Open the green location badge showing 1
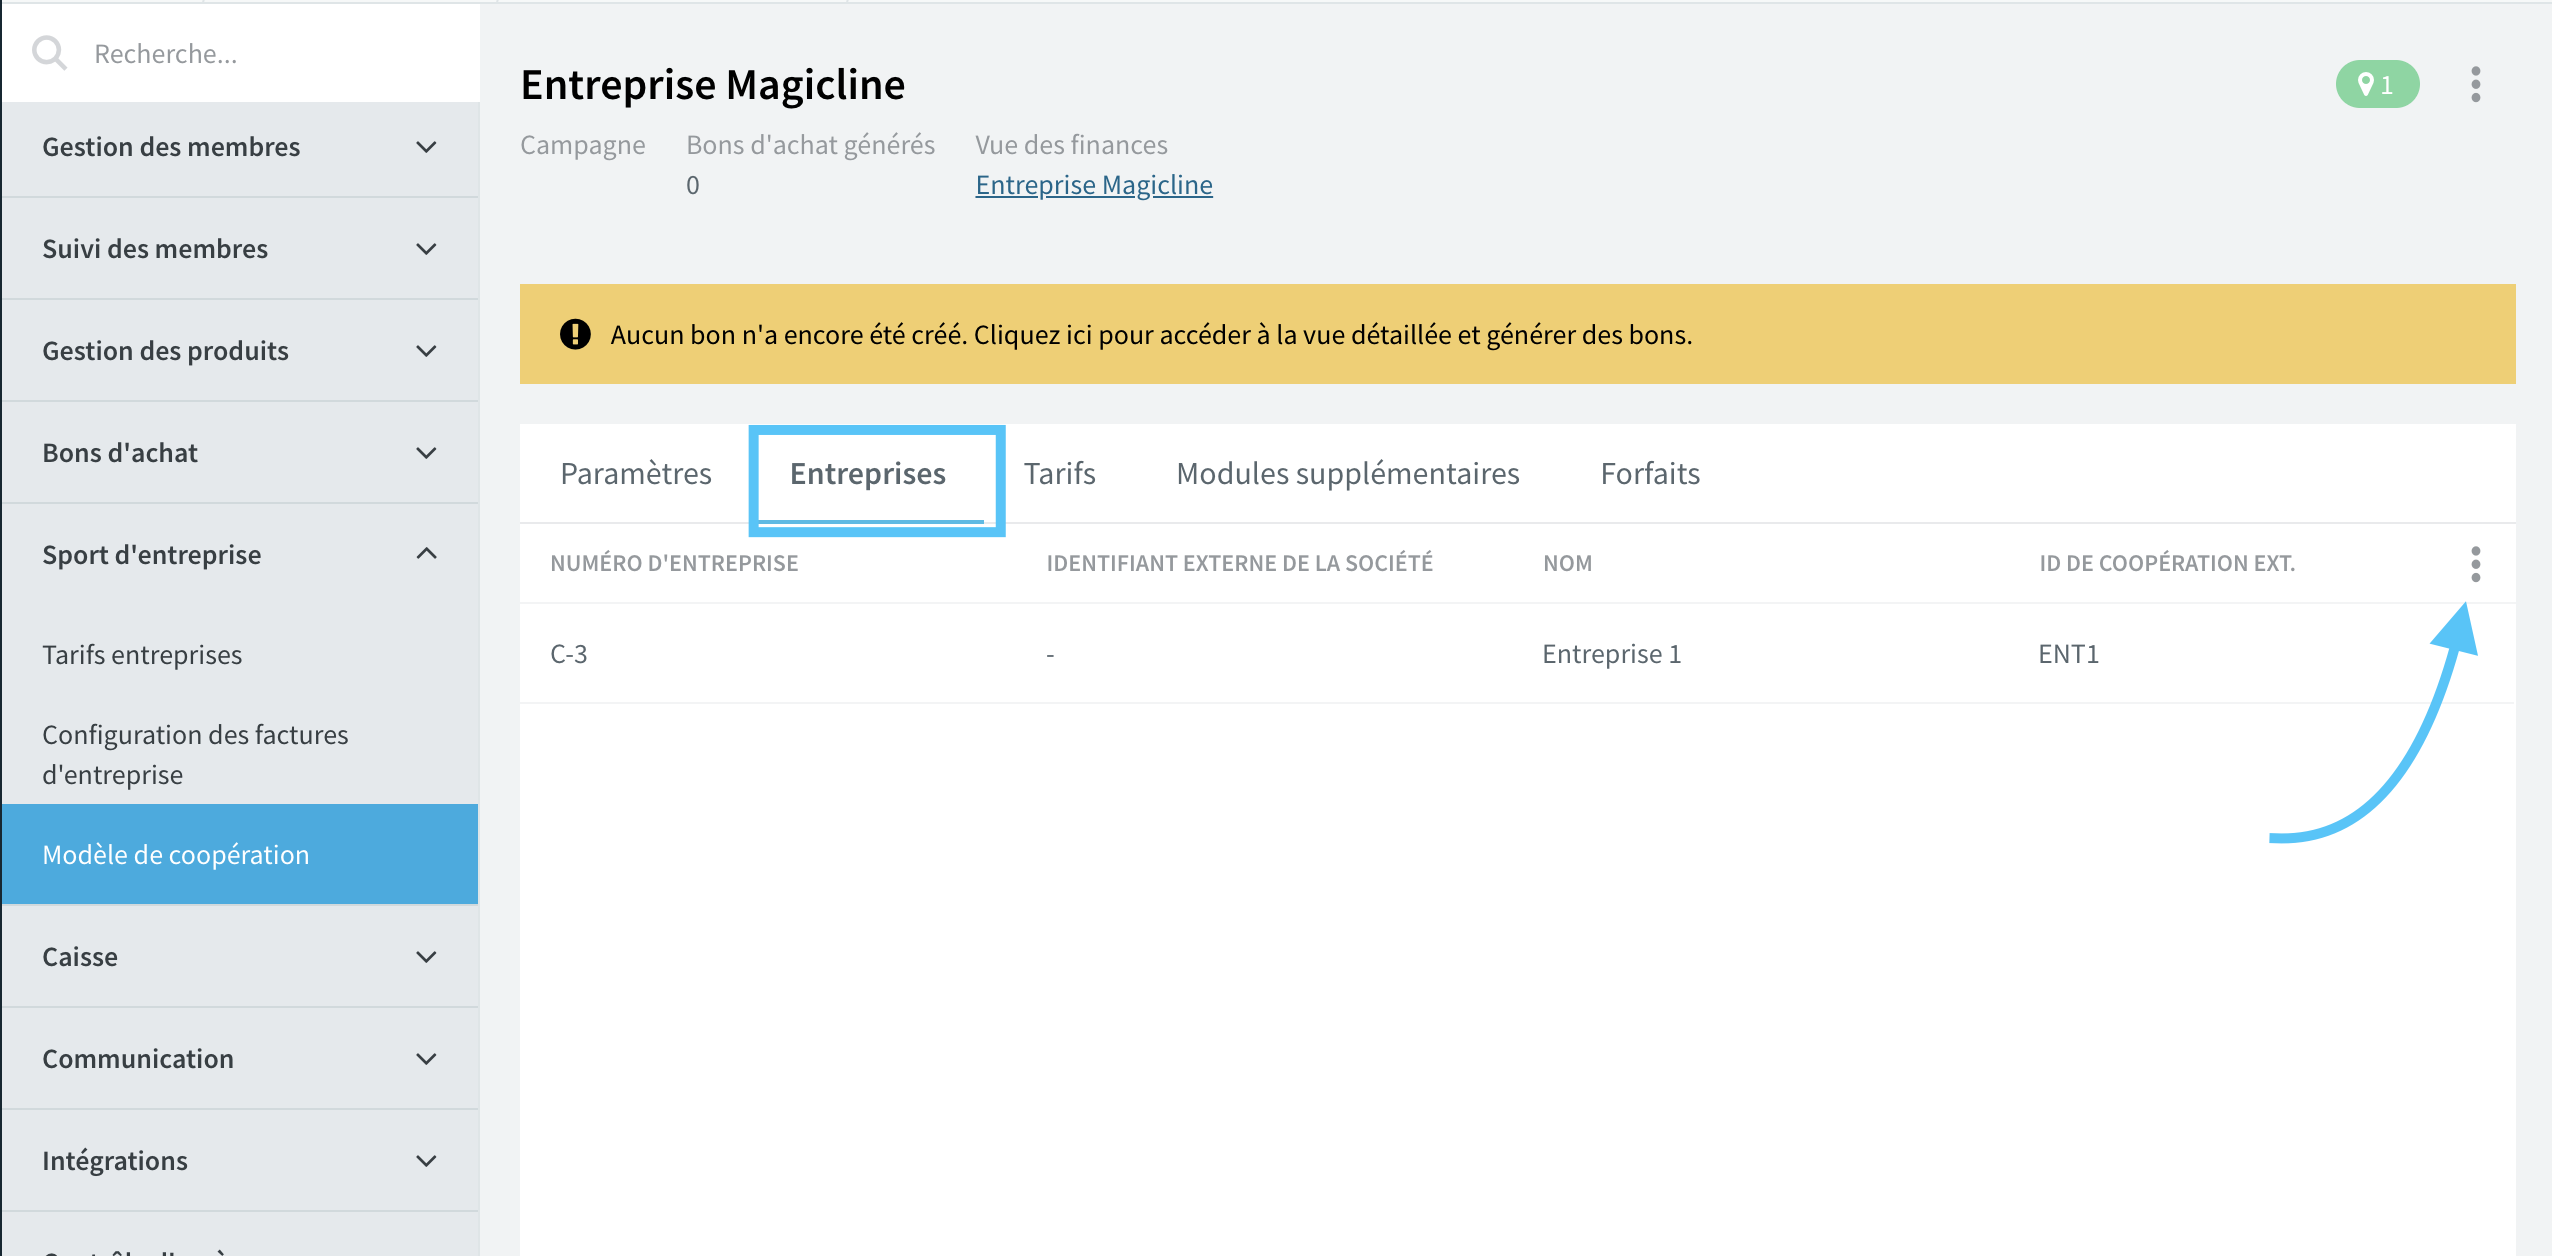 2377,85
